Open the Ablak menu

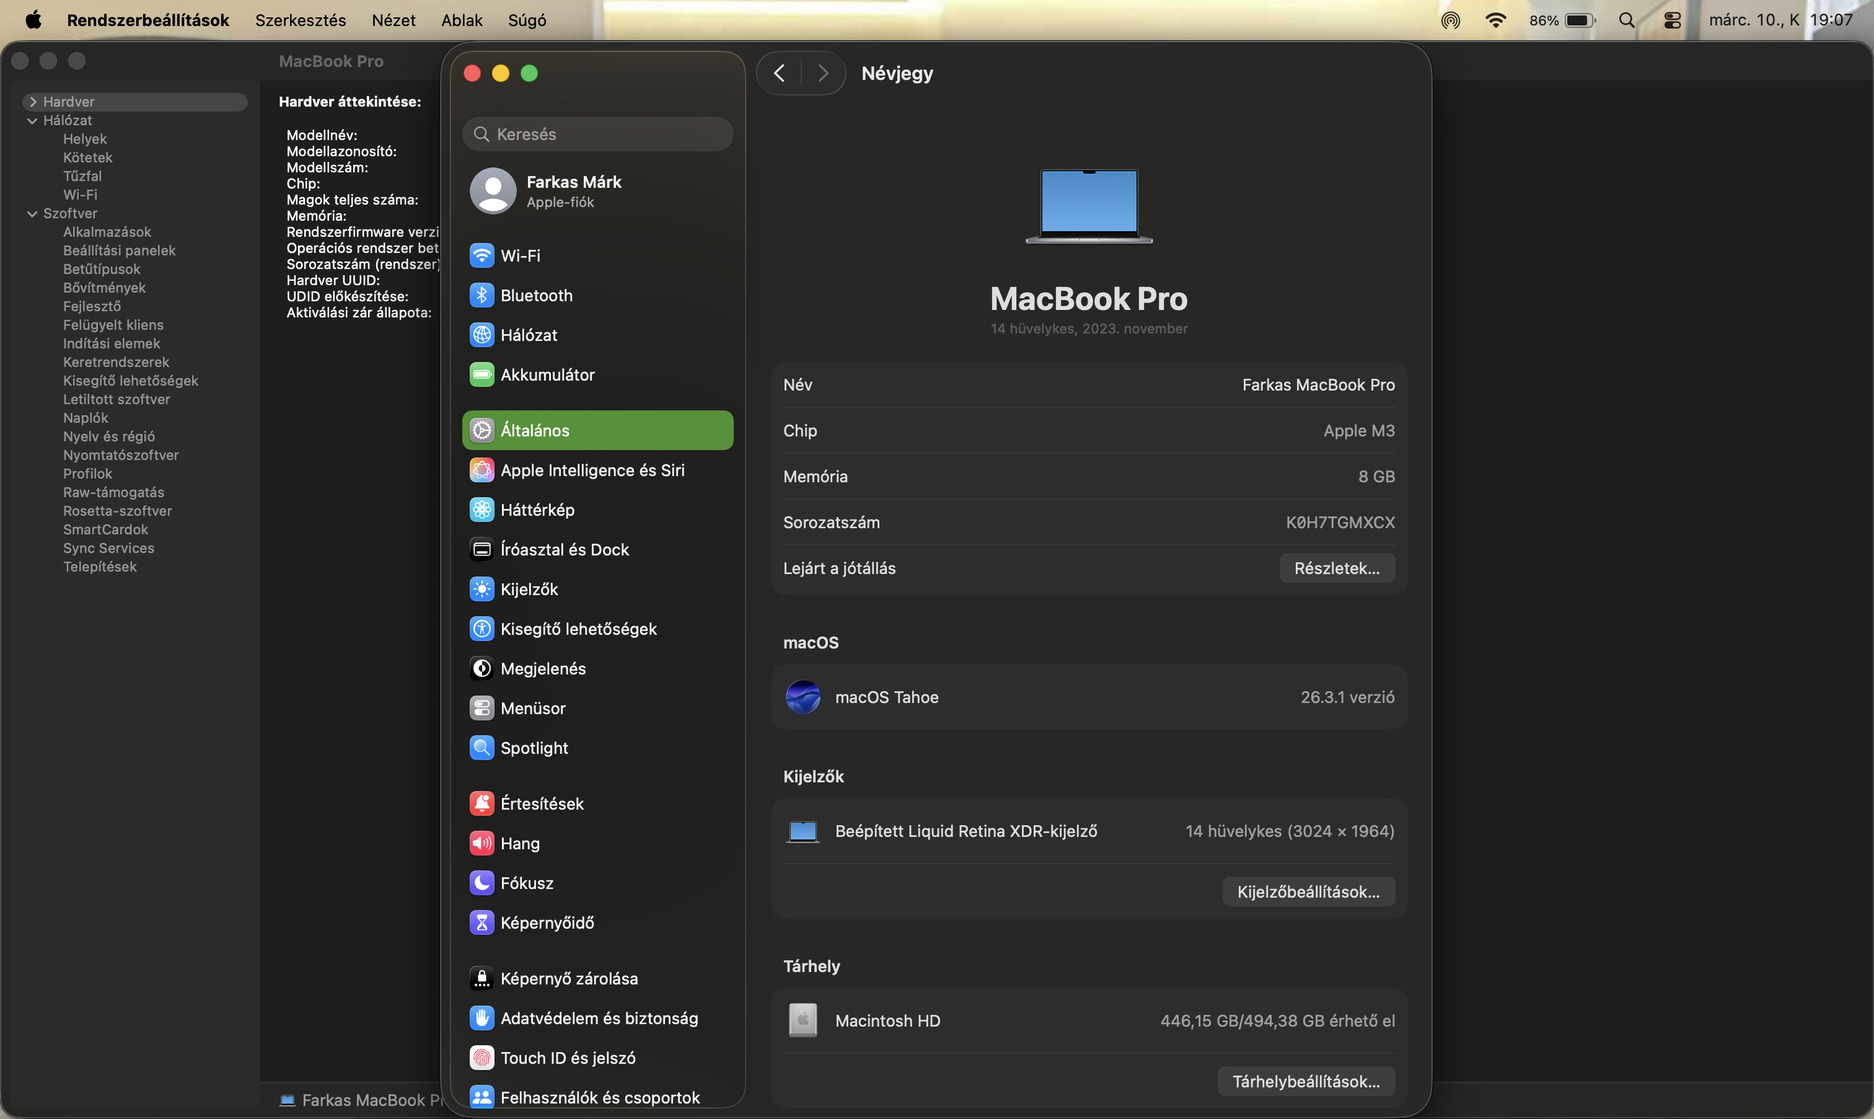coord(462,20)
